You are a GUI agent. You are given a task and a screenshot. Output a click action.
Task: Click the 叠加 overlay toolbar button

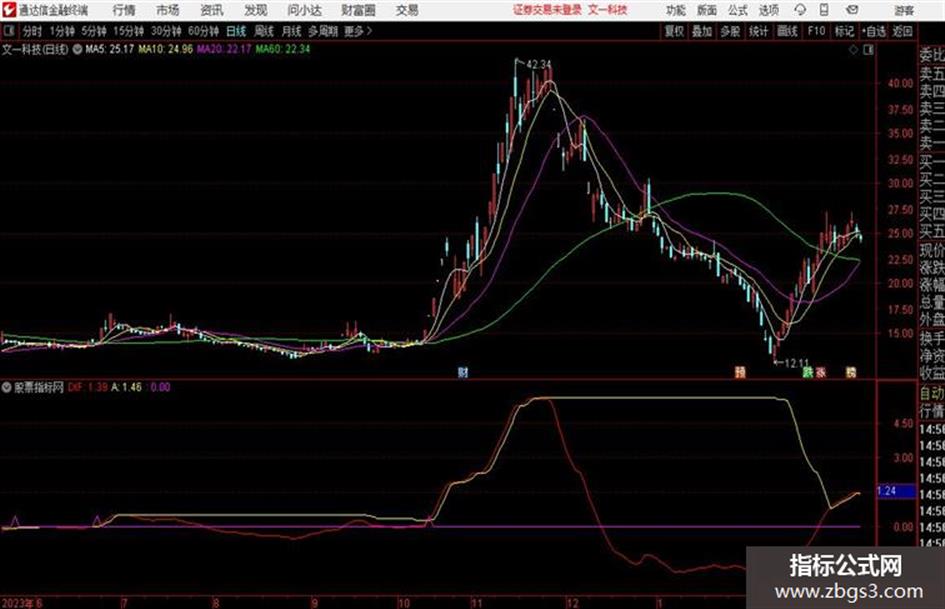click(702, 31)
